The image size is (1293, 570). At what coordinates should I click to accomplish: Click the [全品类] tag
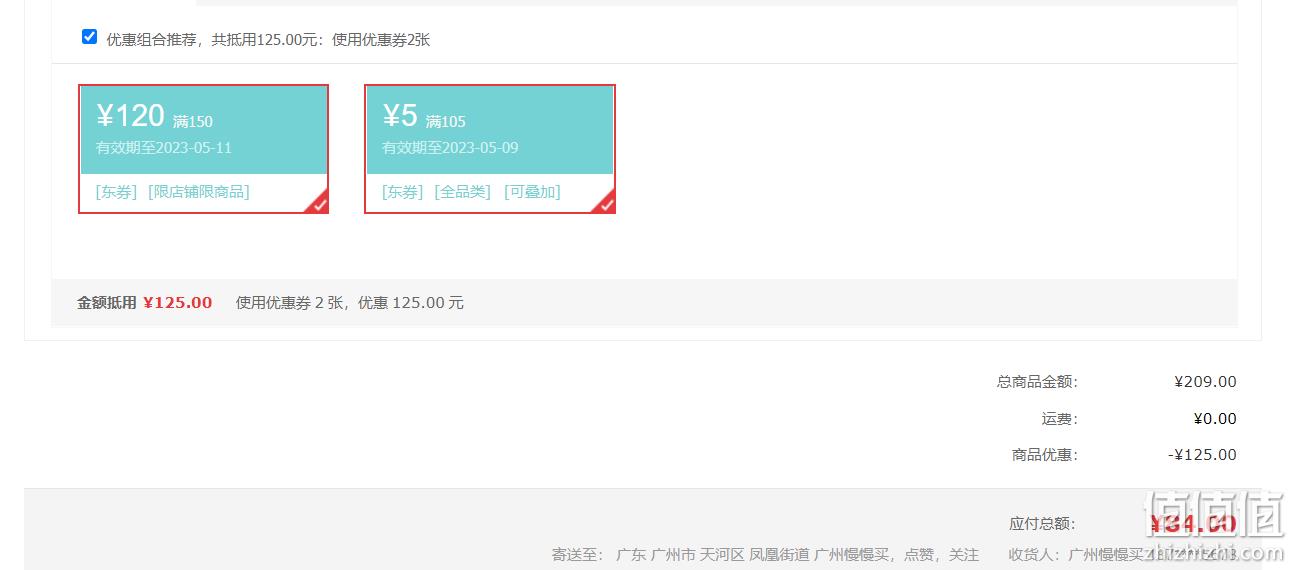tap(463, 192)
